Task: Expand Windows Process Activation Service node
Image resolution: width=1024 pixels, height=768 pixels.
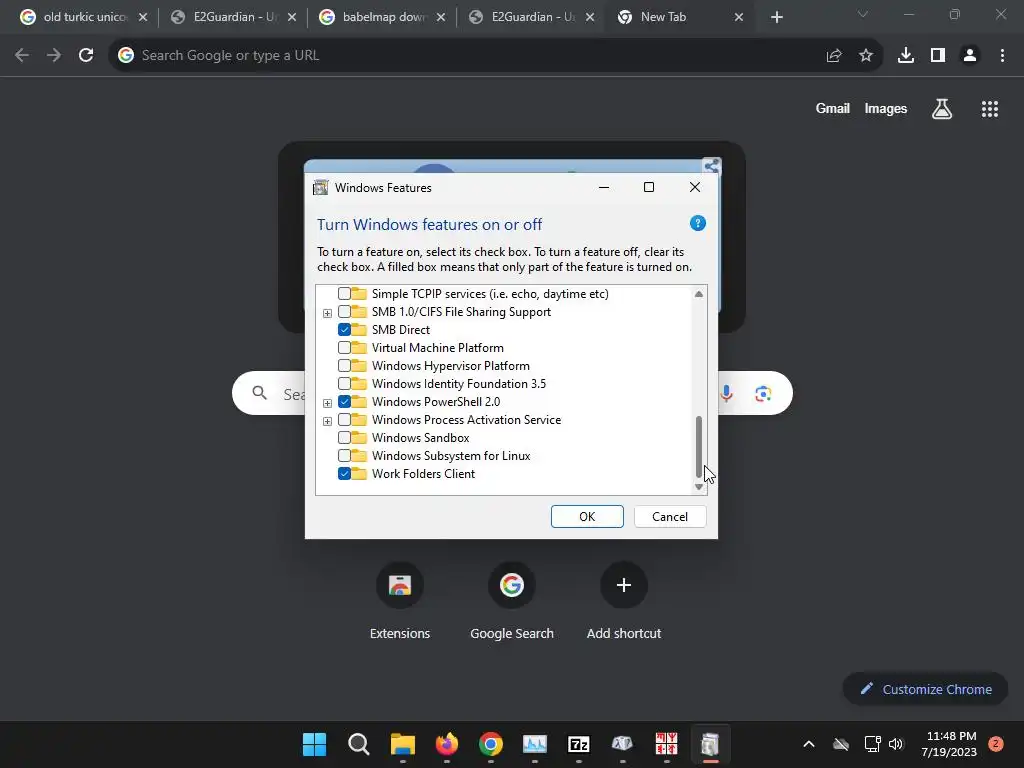Action: pyautogui.click(x=327, y=421)
